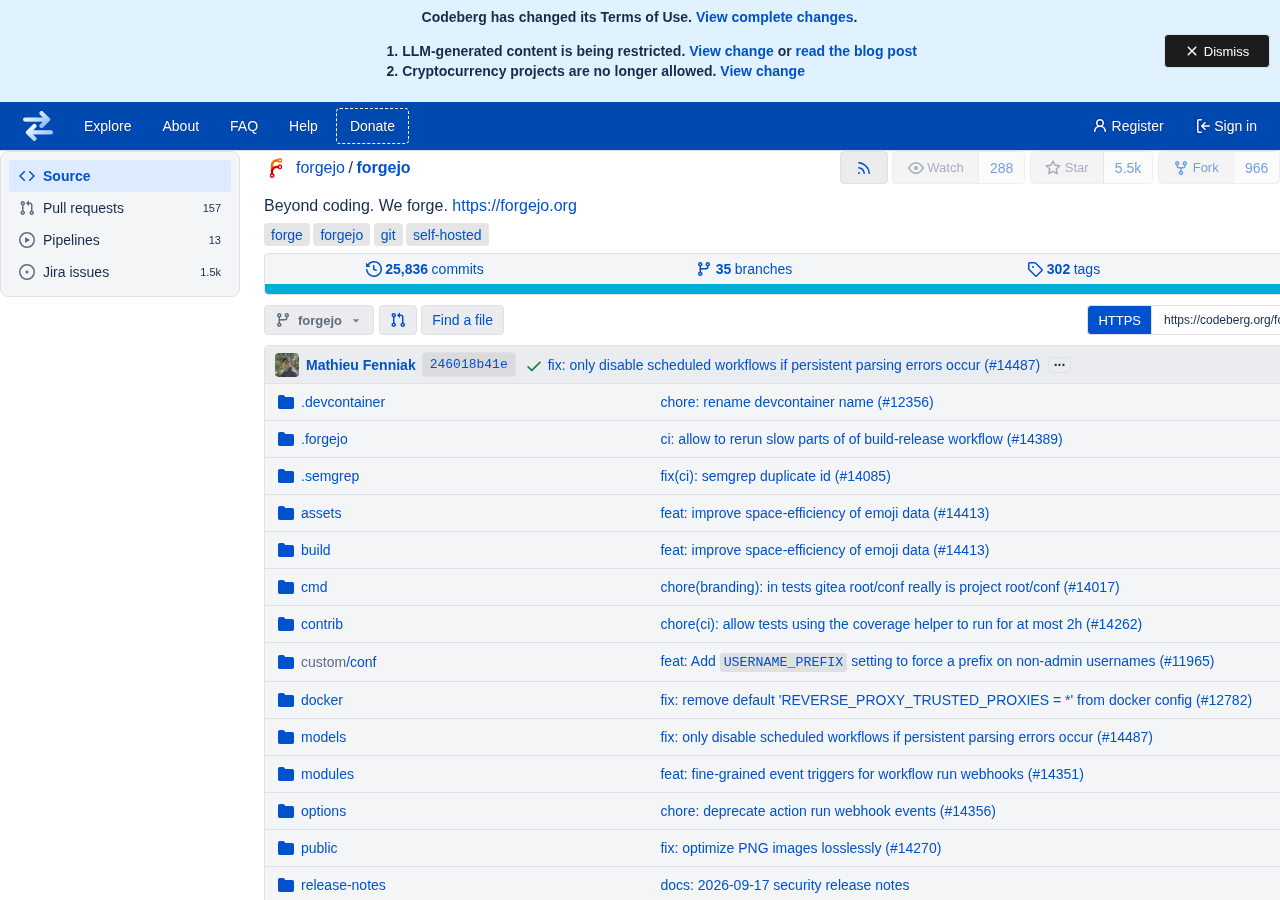Click the assets folder icon
The width and height of the screenshot is (1280, 900).
(x=286, y=513)
